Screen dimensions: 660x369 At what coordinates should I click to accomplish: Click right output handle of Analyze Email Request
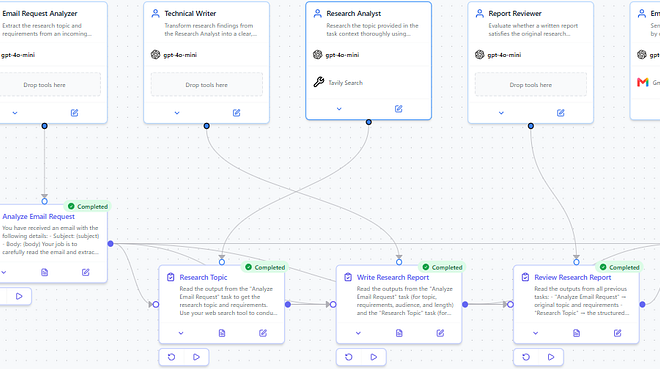[111, 244]
